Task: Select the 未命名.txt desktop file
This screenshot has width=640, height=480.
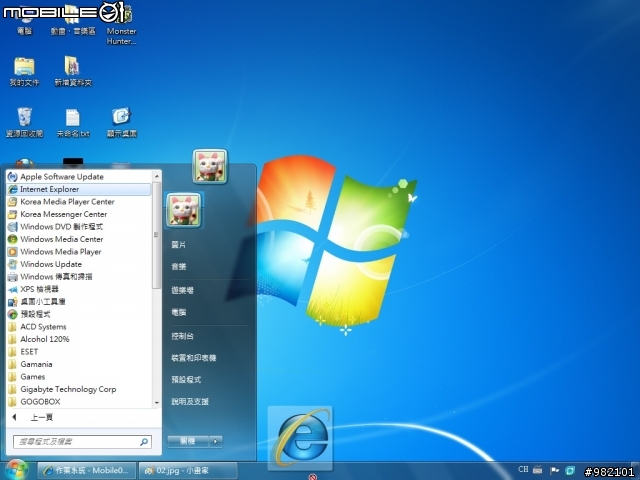Action: pyautogui.click(x=73, y=123)
